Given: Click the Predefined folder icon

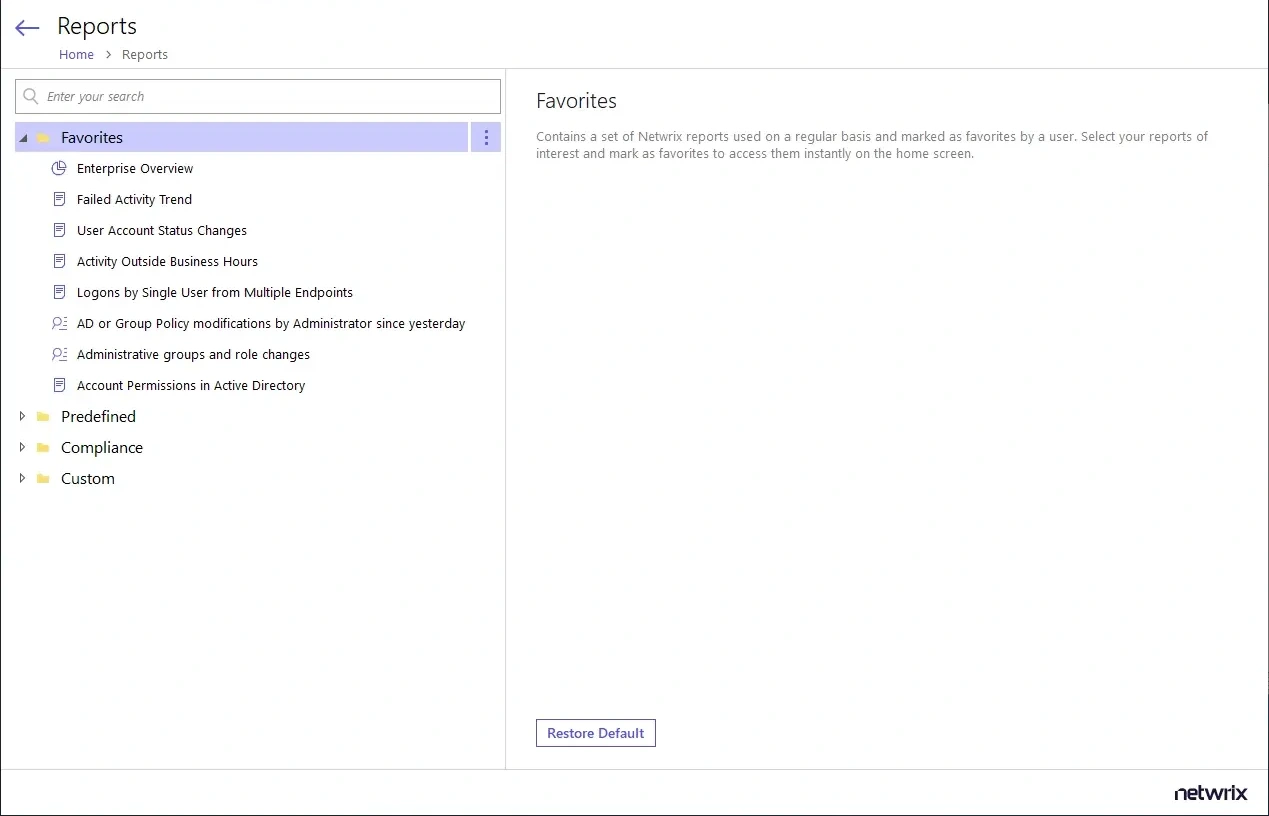Looking at the screenshot, I should (43, 417).
